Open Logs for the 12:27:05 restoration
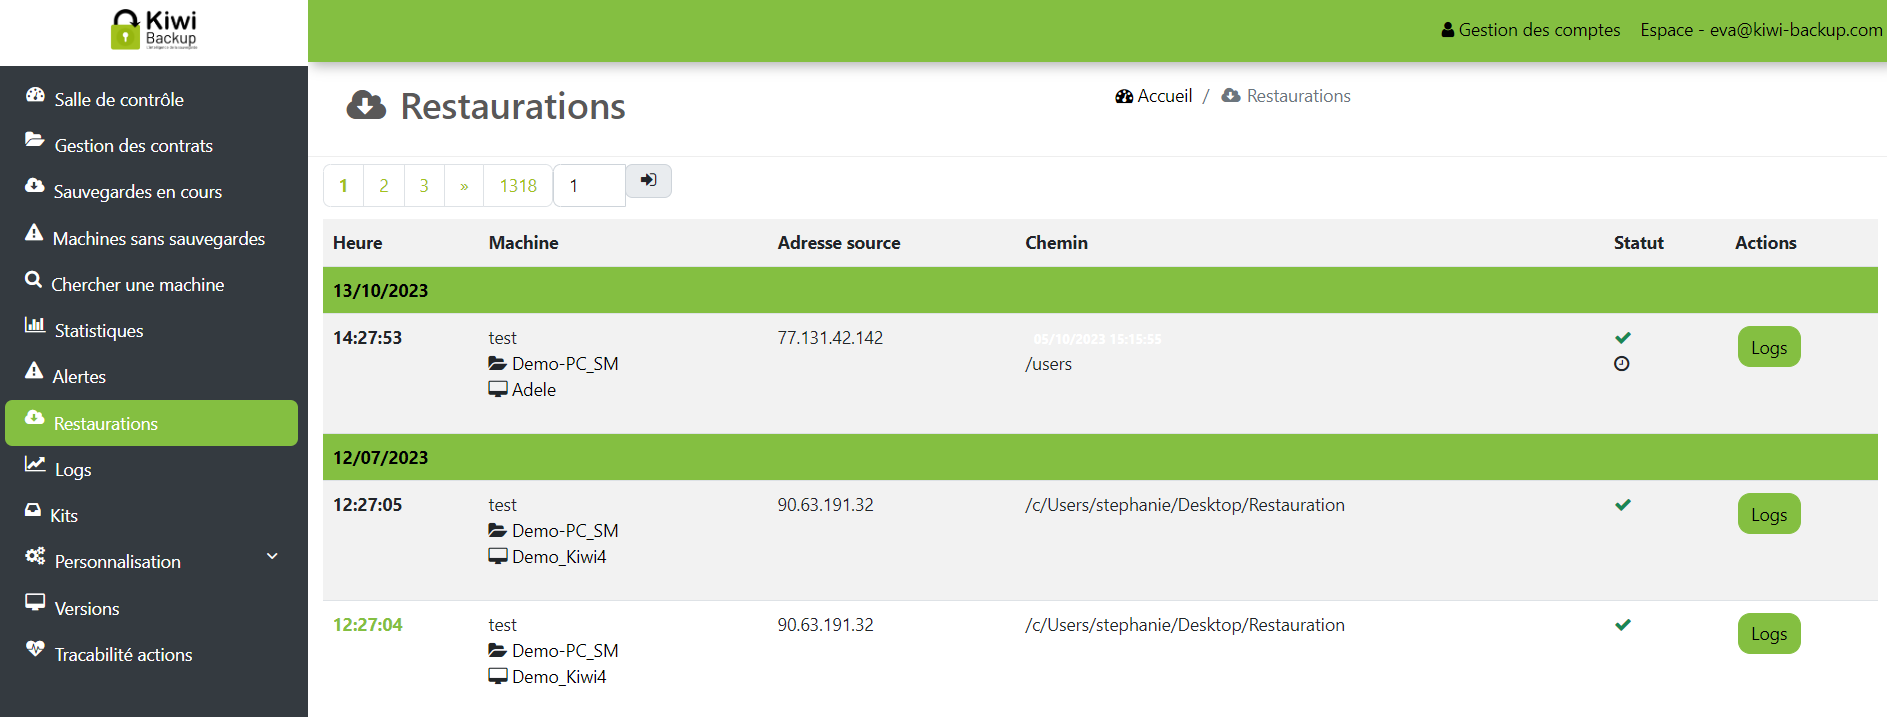 click(1769, 514)
